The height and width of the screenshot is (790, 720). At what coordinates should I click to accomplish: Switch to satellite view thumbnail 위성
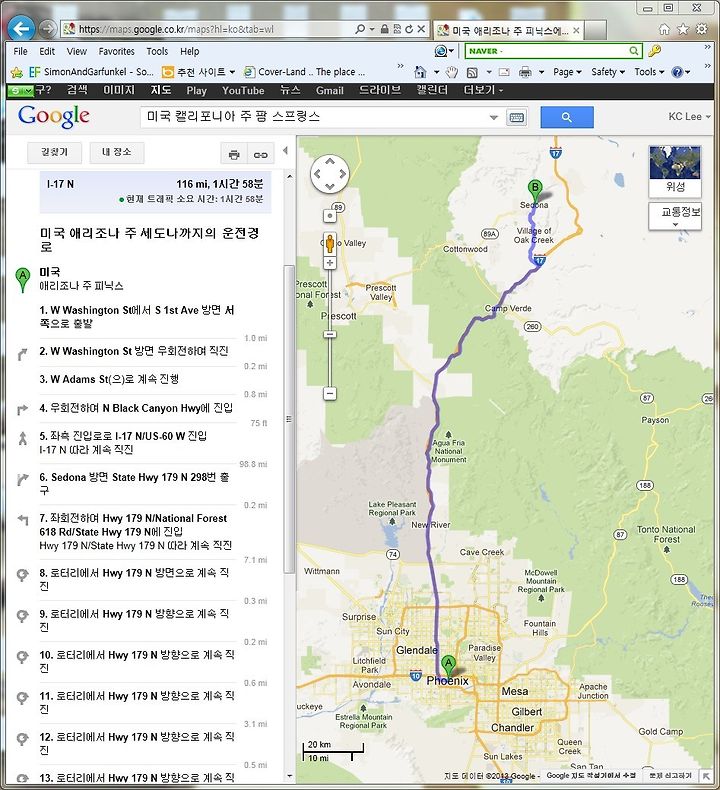point(675,171)
